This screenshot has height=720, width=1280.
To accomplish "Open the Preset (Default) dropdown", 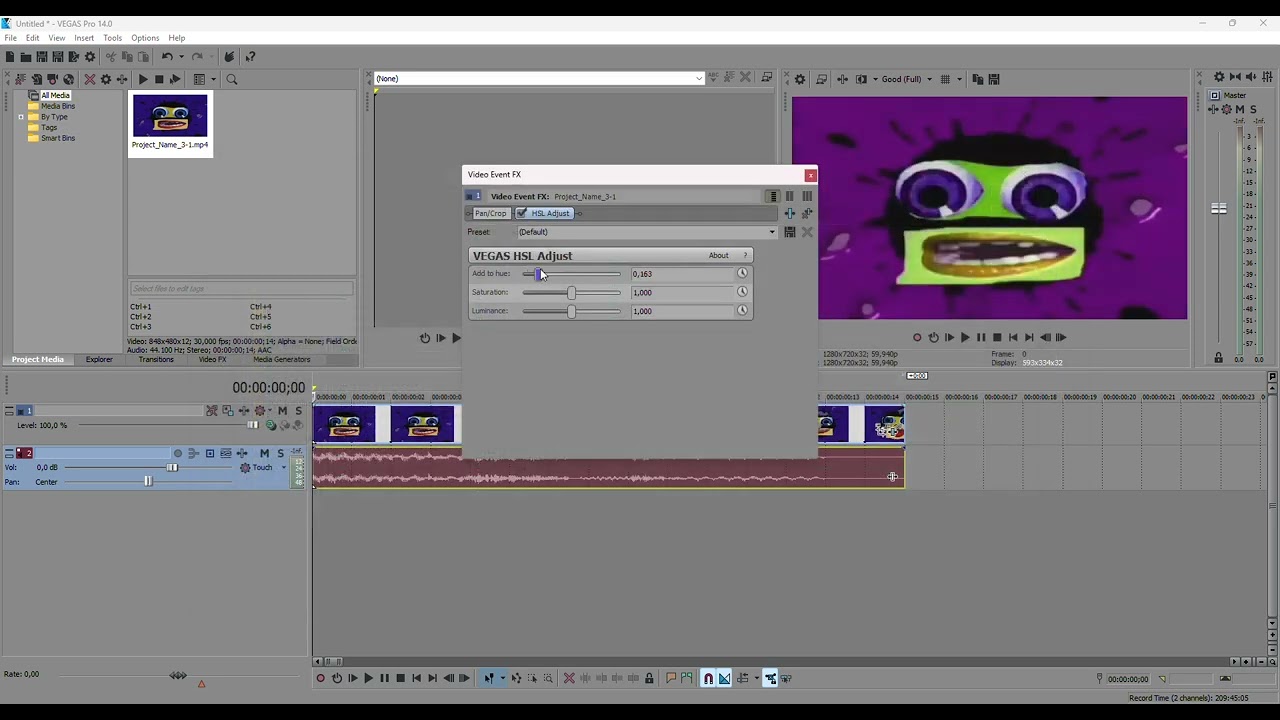I will pyautogui.click(x=646, y=232).
